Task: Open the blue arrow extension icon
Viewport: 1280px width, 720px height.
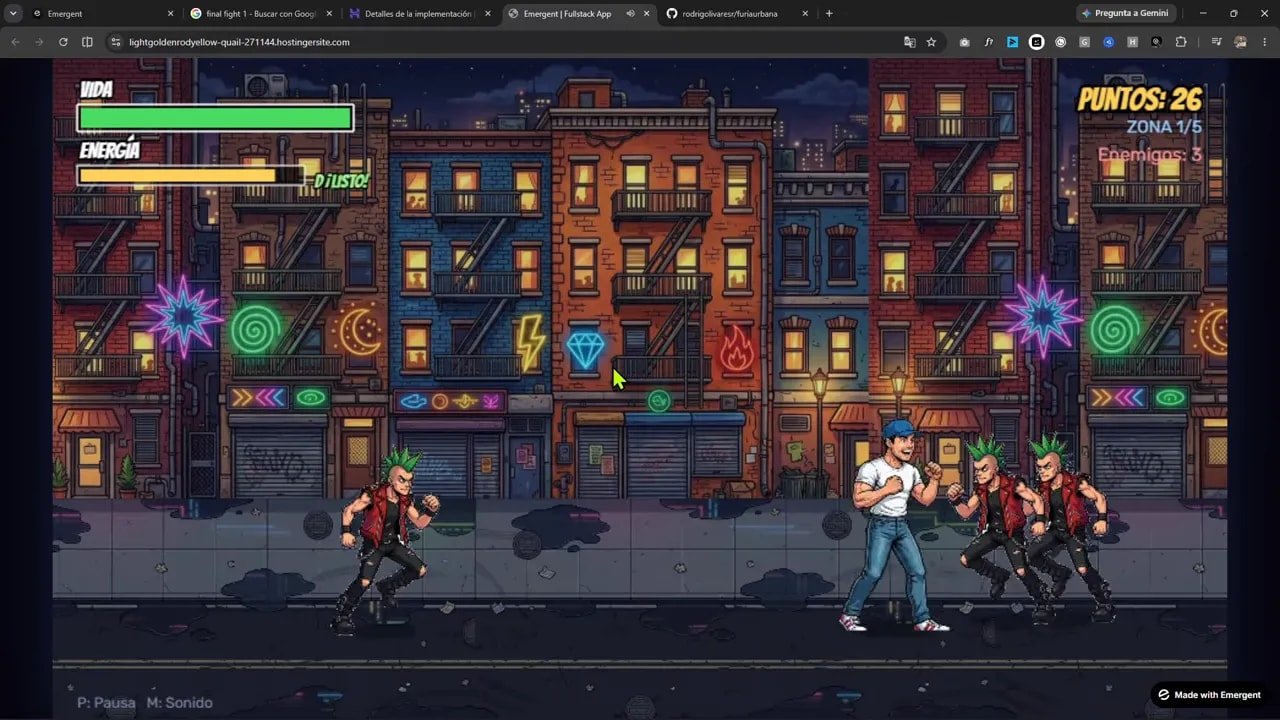Action: [x=1012, y=42]
